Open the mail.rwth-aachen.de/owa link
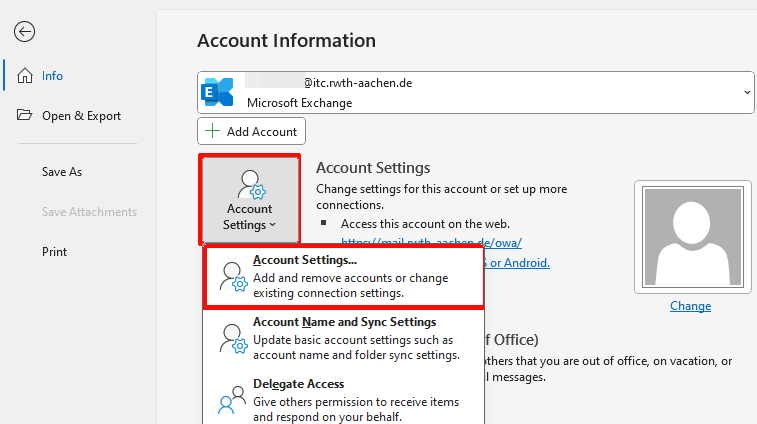757x424 pixels. point(431,242)
